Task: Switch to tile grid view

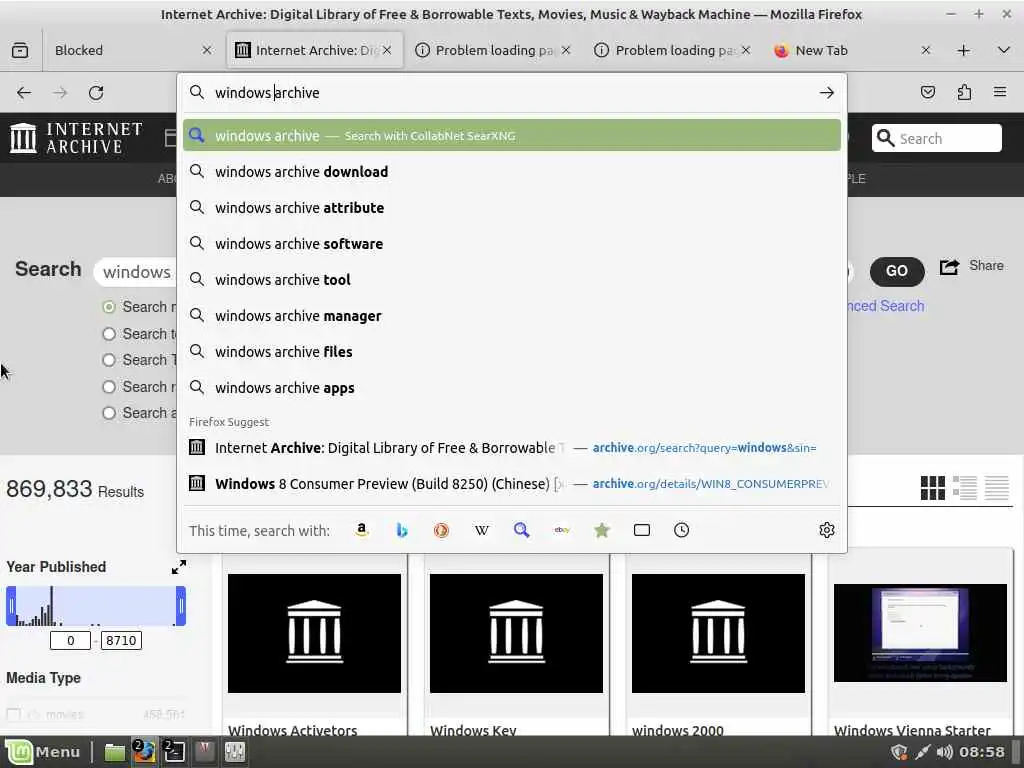Action: [x=933, y=487]
